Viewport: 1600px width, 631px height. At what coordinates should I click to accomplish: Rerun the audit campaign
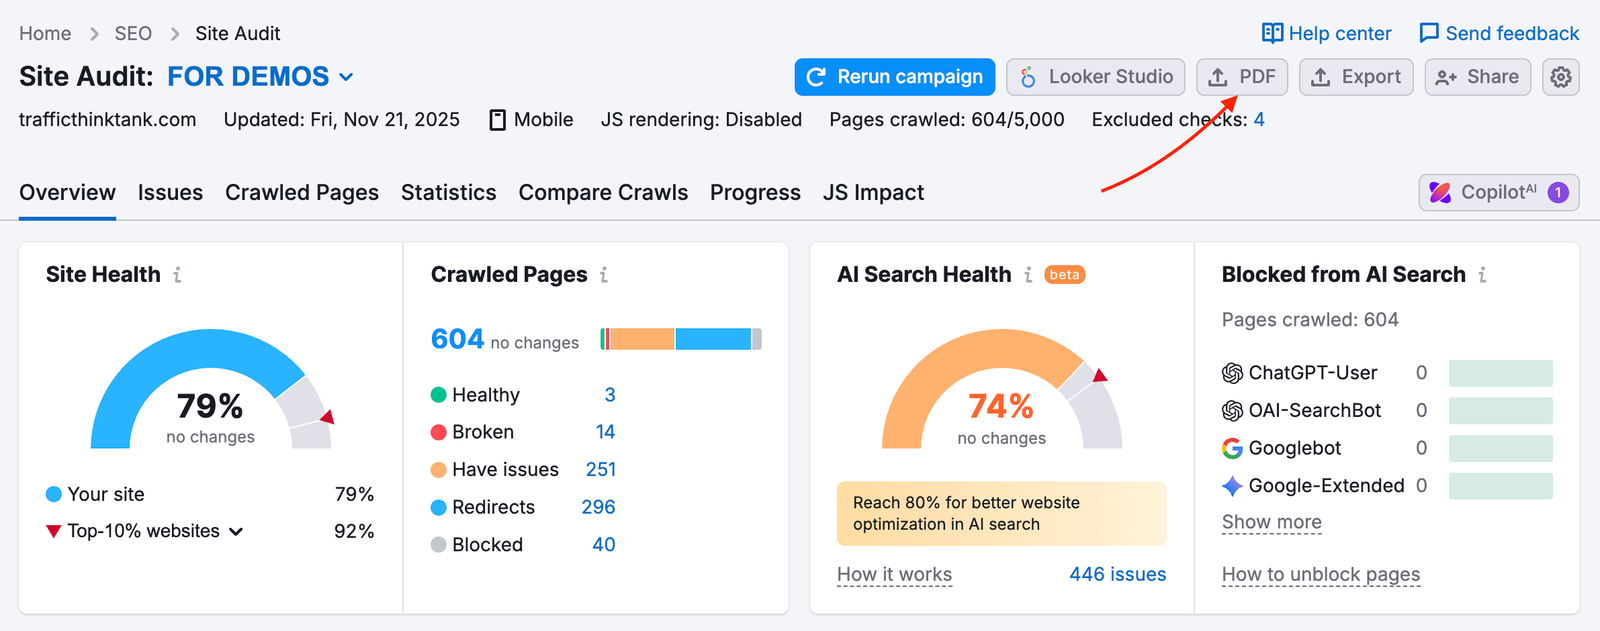pyautogui.click(x=893, y=77)
